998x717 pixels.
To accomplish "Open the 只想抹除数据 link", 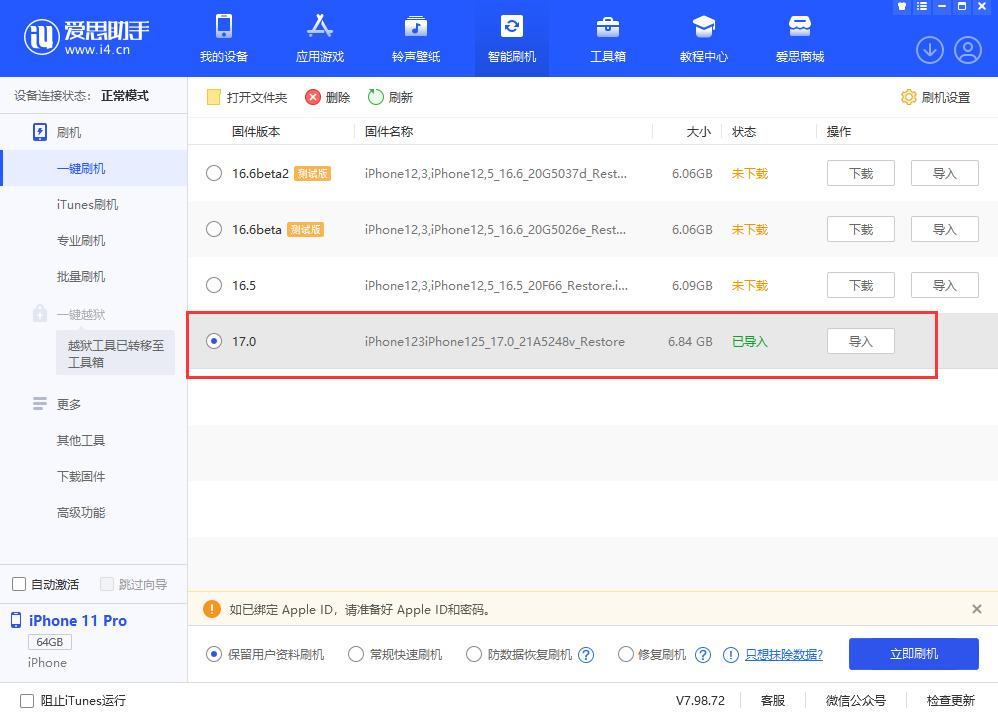I will (784, 654).
